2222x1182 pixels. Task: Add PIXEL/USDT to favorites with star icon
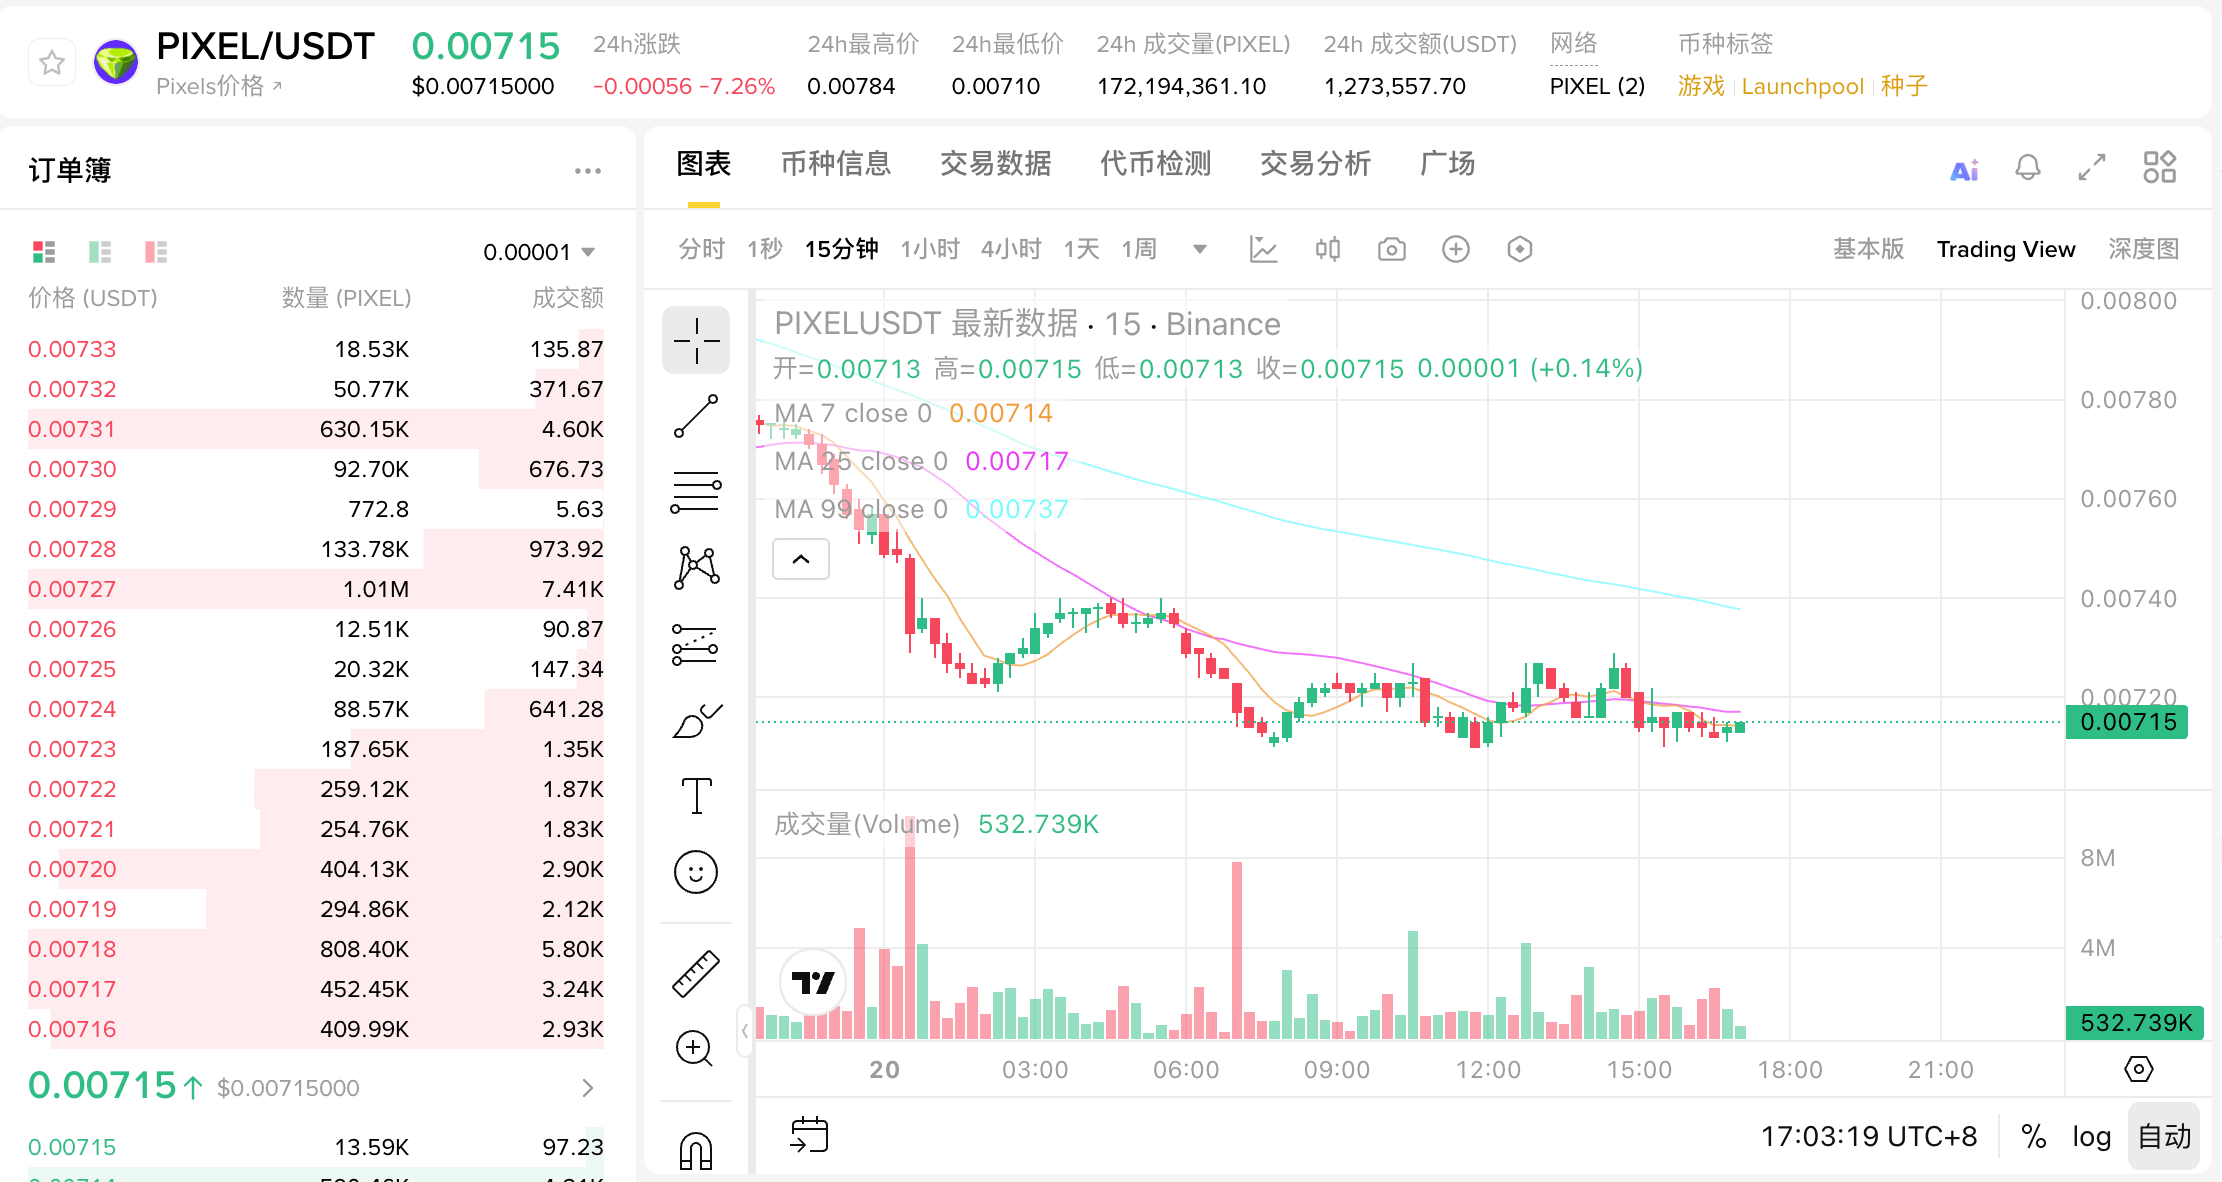tap(52, 64)
